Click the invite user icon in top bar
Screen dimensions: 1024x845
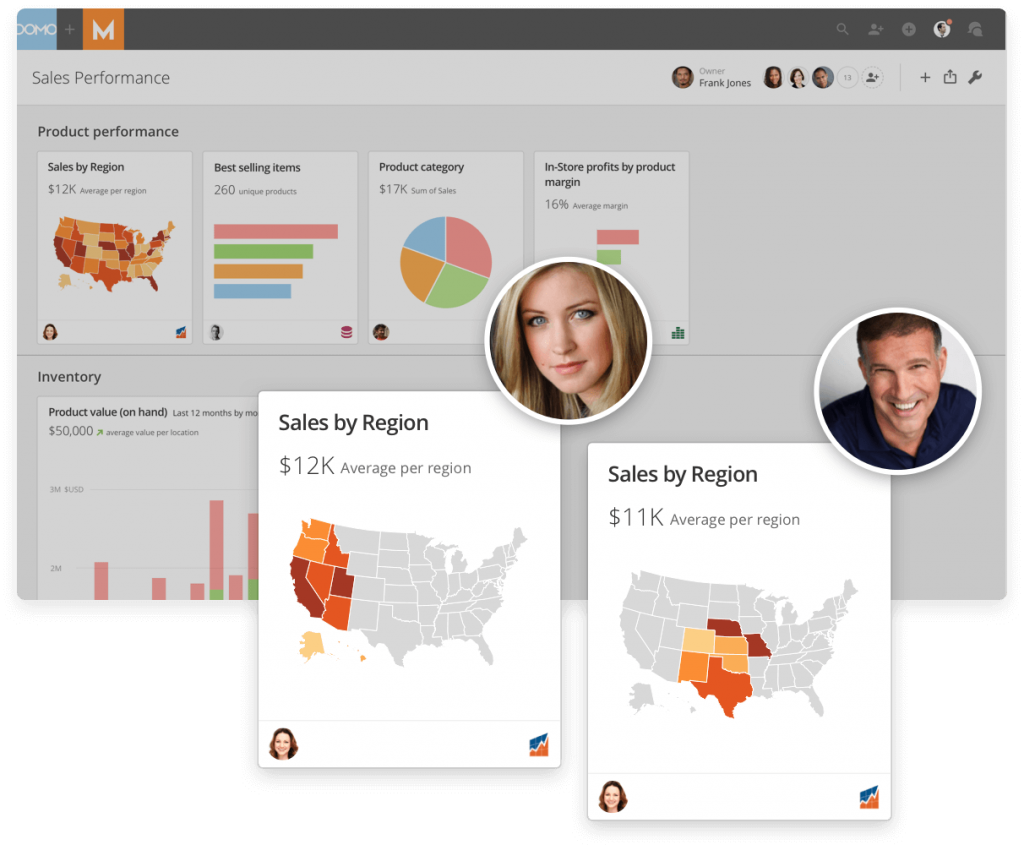(x=875, y=30)
